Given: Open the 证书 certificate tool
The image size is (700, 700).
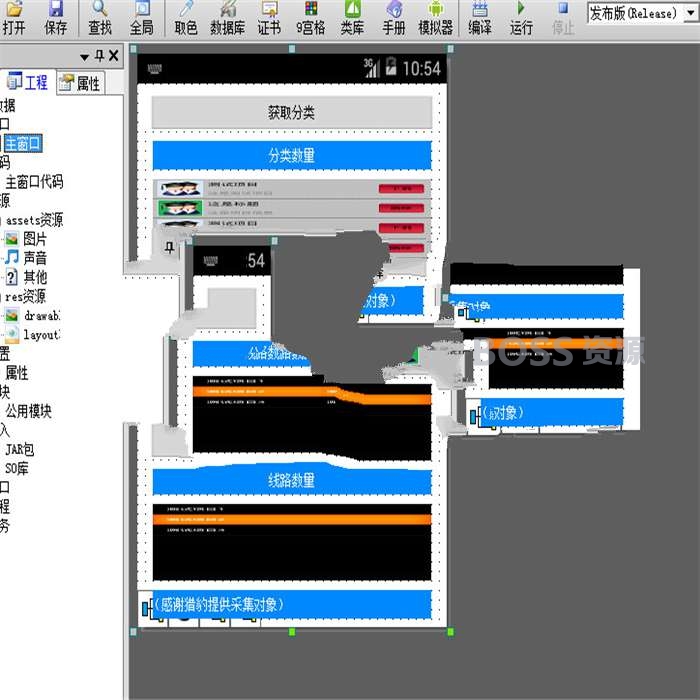Looking at the screenshot, I should (269, 18).
